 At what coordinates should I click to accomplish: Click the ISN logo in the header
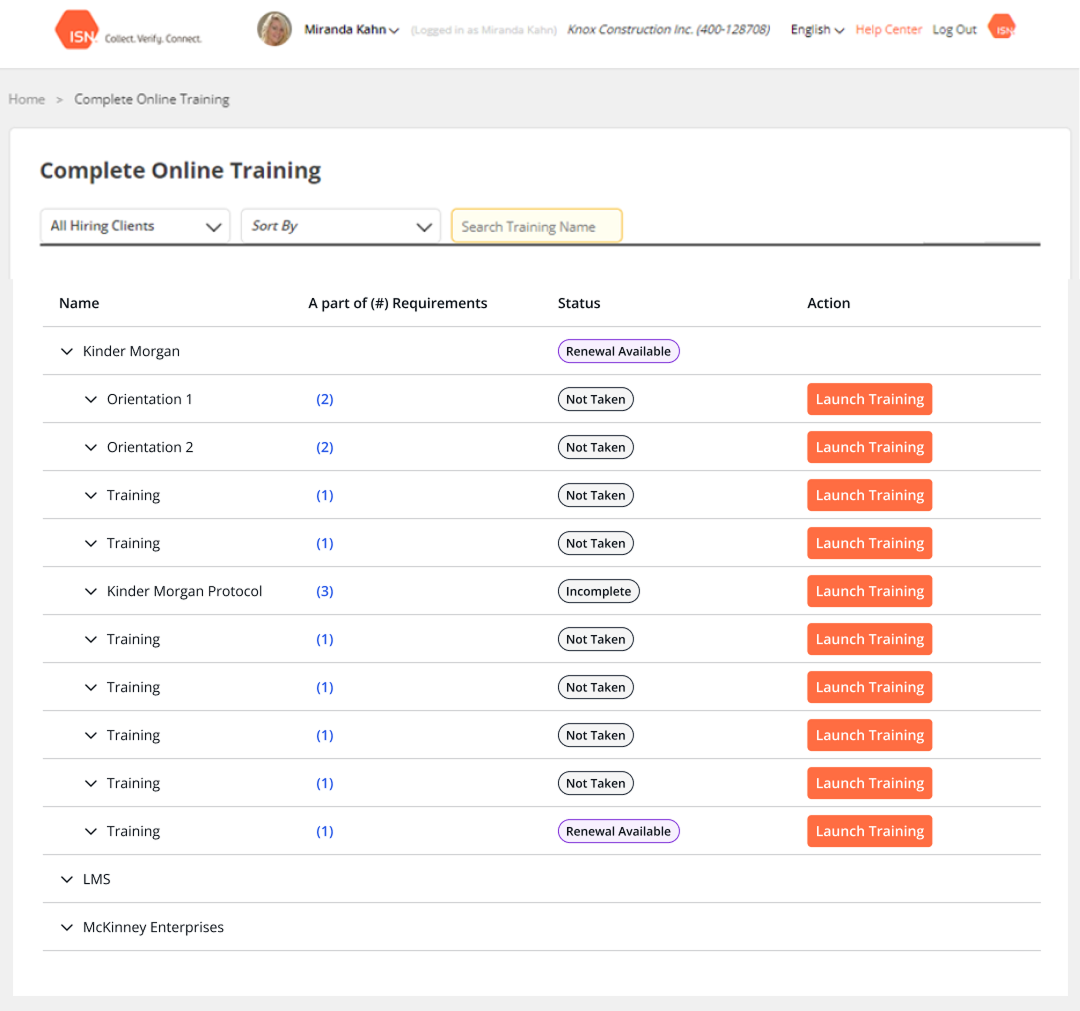click(128, 30)
